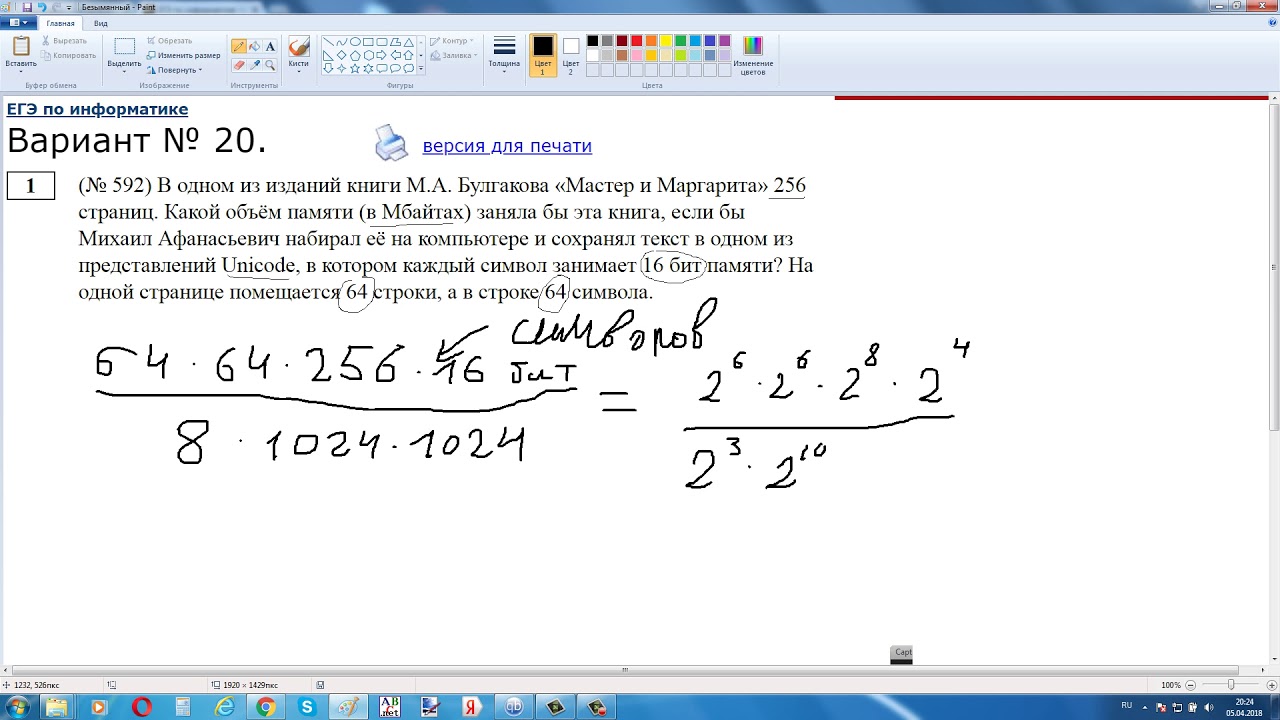Select the Right arrow shape
This screenshot has height=720, width=1280.
point(382,55)
